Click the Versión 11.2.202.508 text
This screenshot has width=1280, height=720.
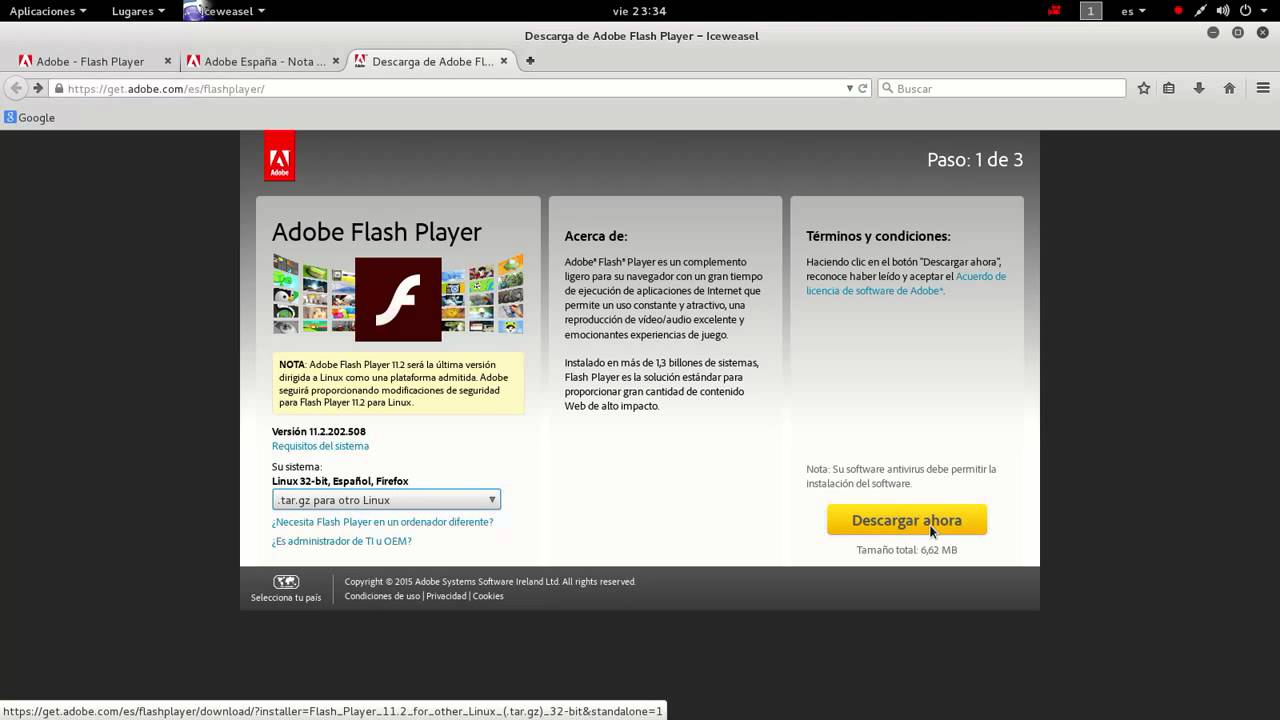click(x=319, y=431)
